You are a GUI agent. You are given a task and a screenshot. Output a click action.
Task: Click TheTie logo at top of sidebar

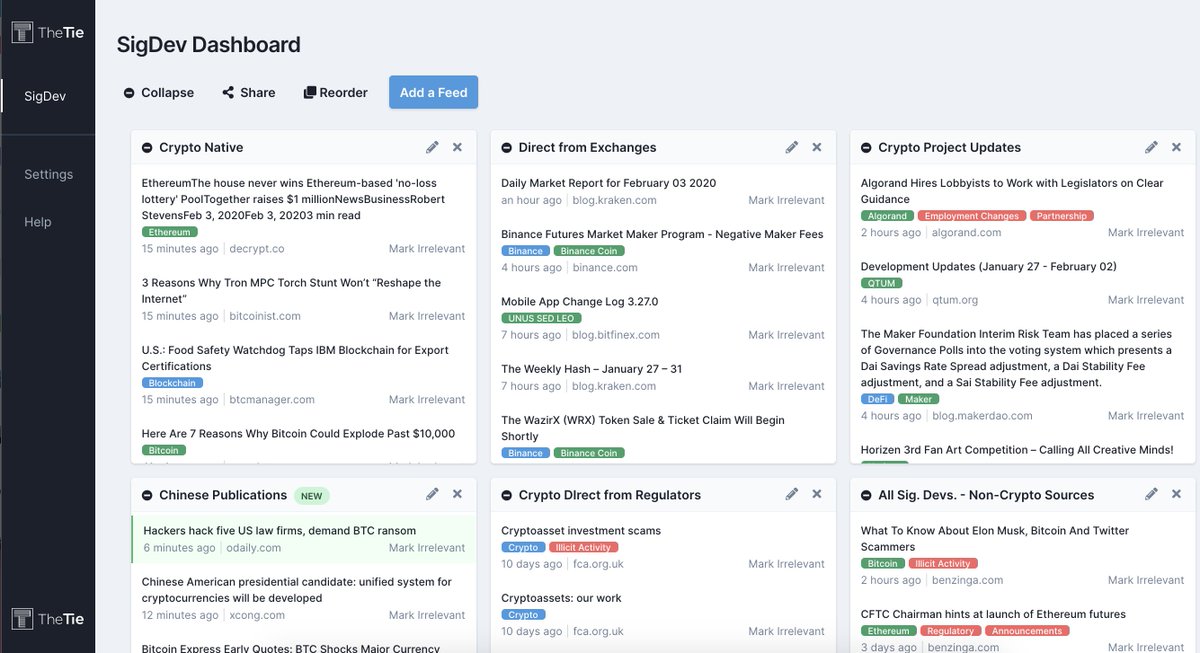(x=47, y=32)
